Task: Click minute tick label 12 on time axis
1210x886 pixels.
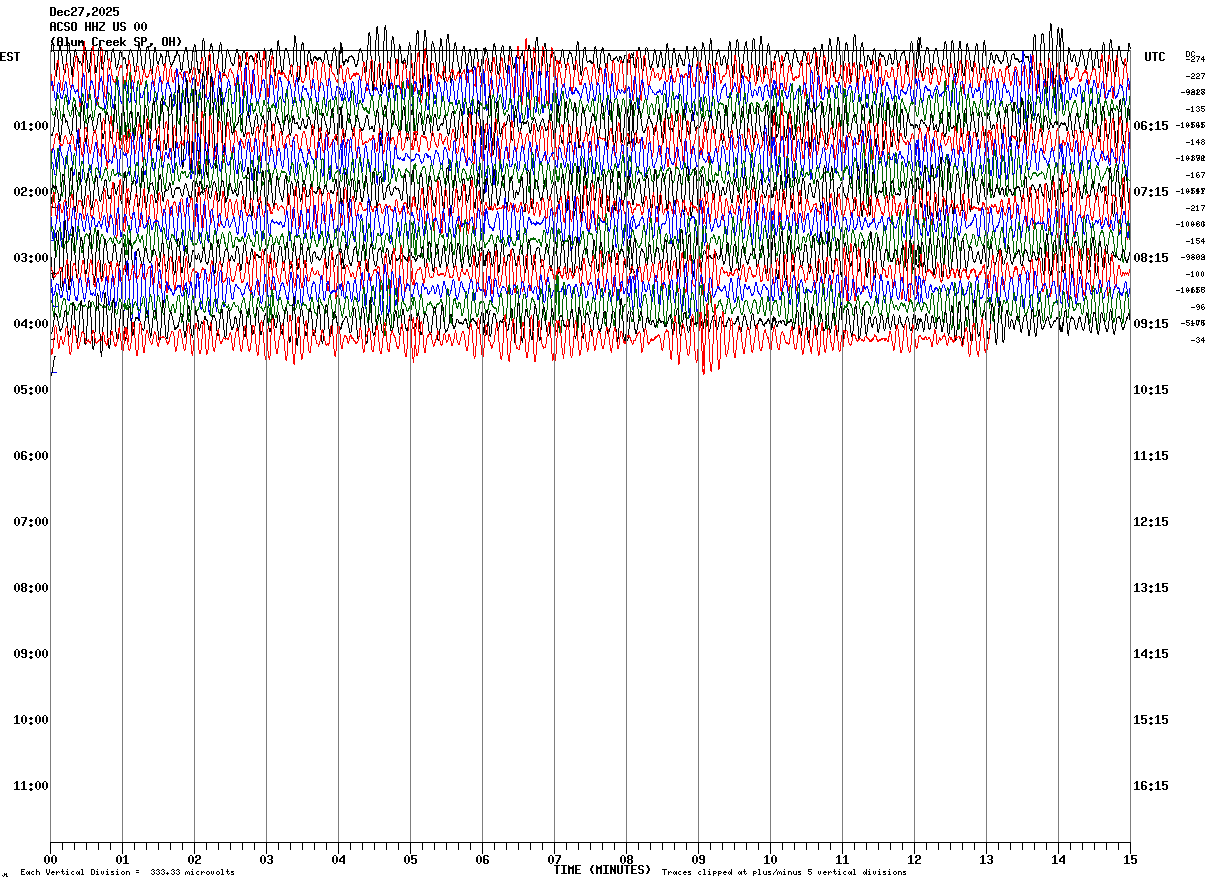Action: [914, 859]
